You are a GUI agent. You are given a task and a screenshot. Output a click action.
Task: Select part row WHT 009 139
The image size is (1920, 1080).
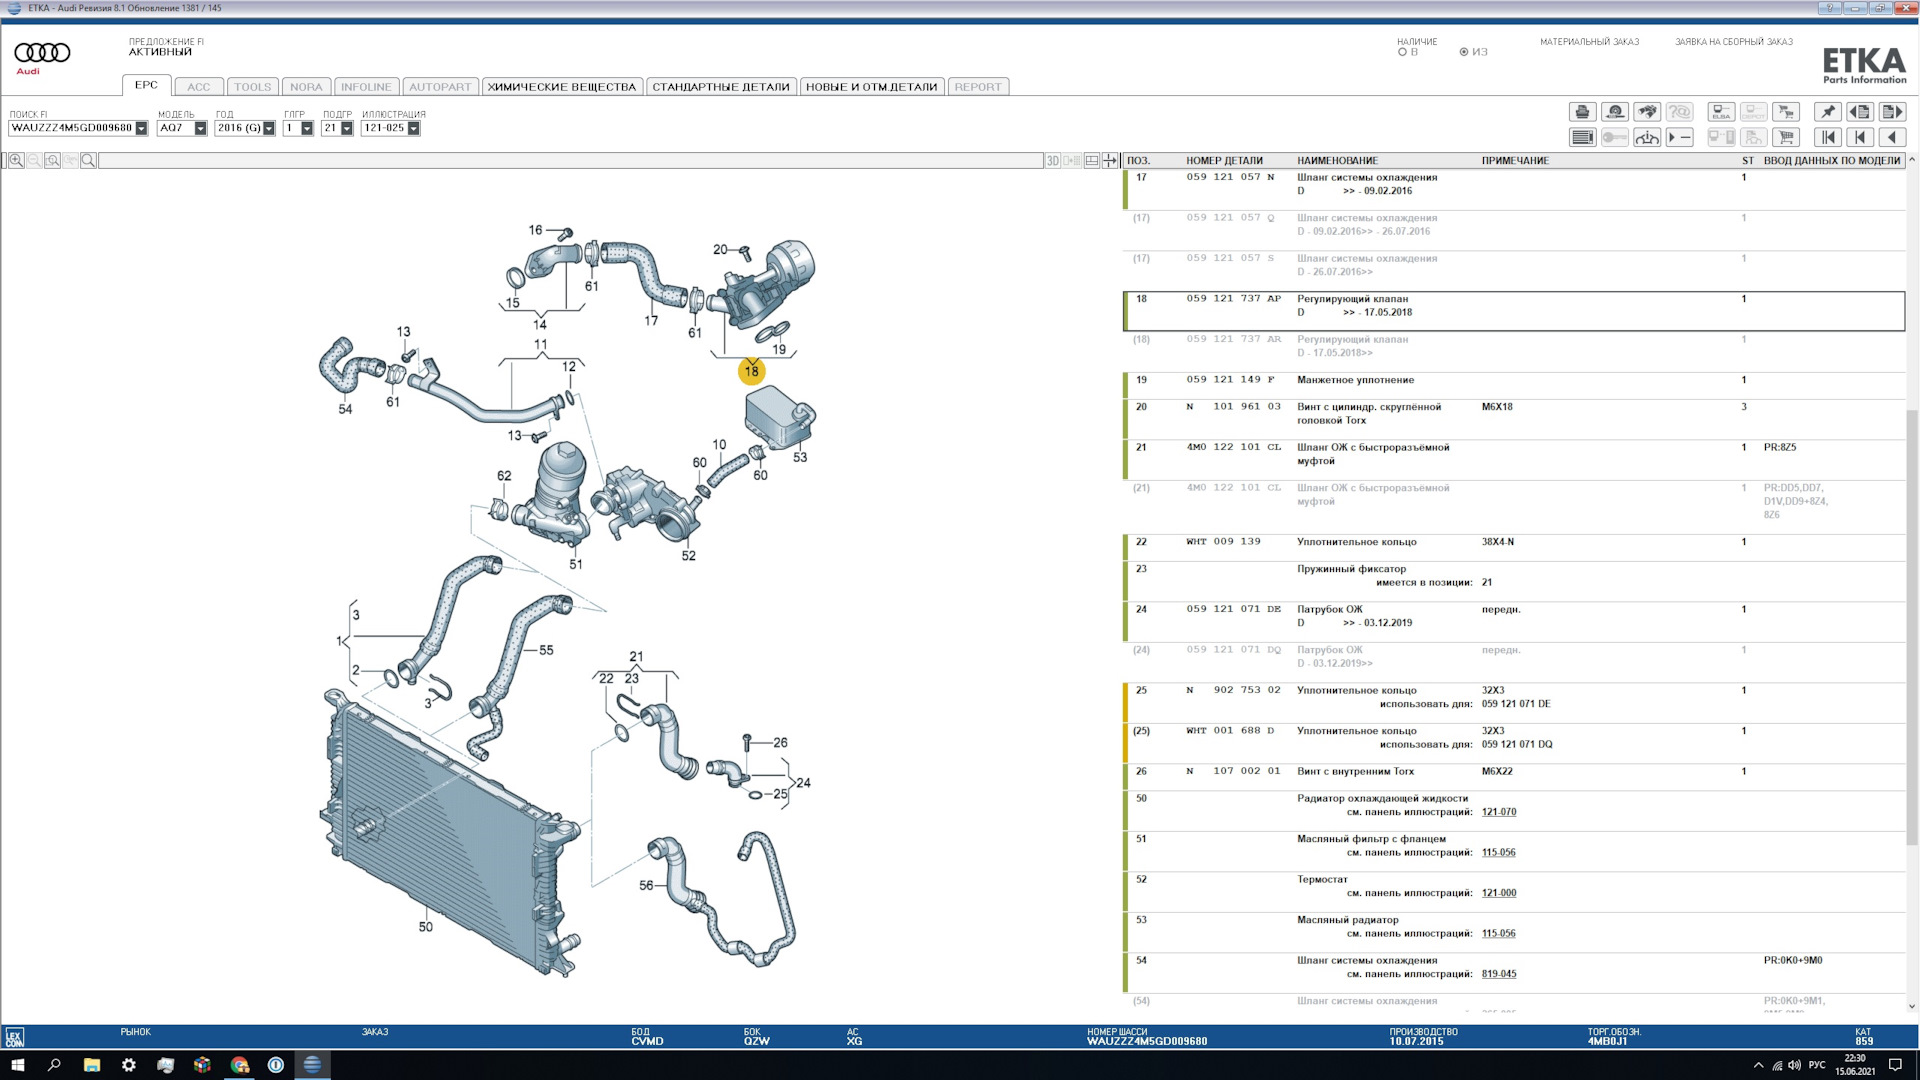click(1514, 547)
